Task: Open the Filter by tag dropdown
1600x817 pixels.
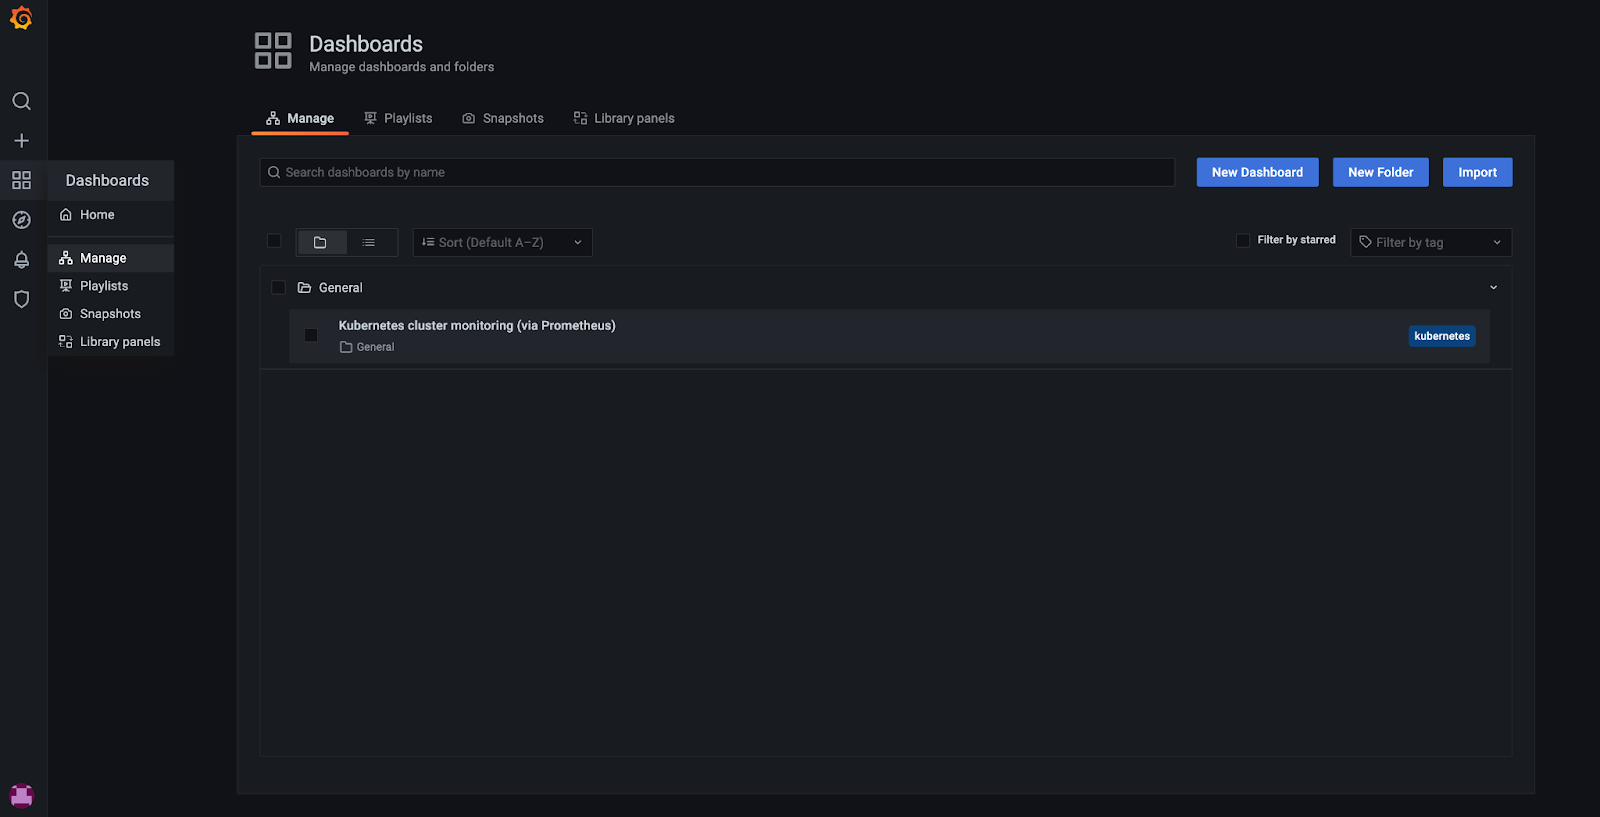Action: (x=1430, y=242)
